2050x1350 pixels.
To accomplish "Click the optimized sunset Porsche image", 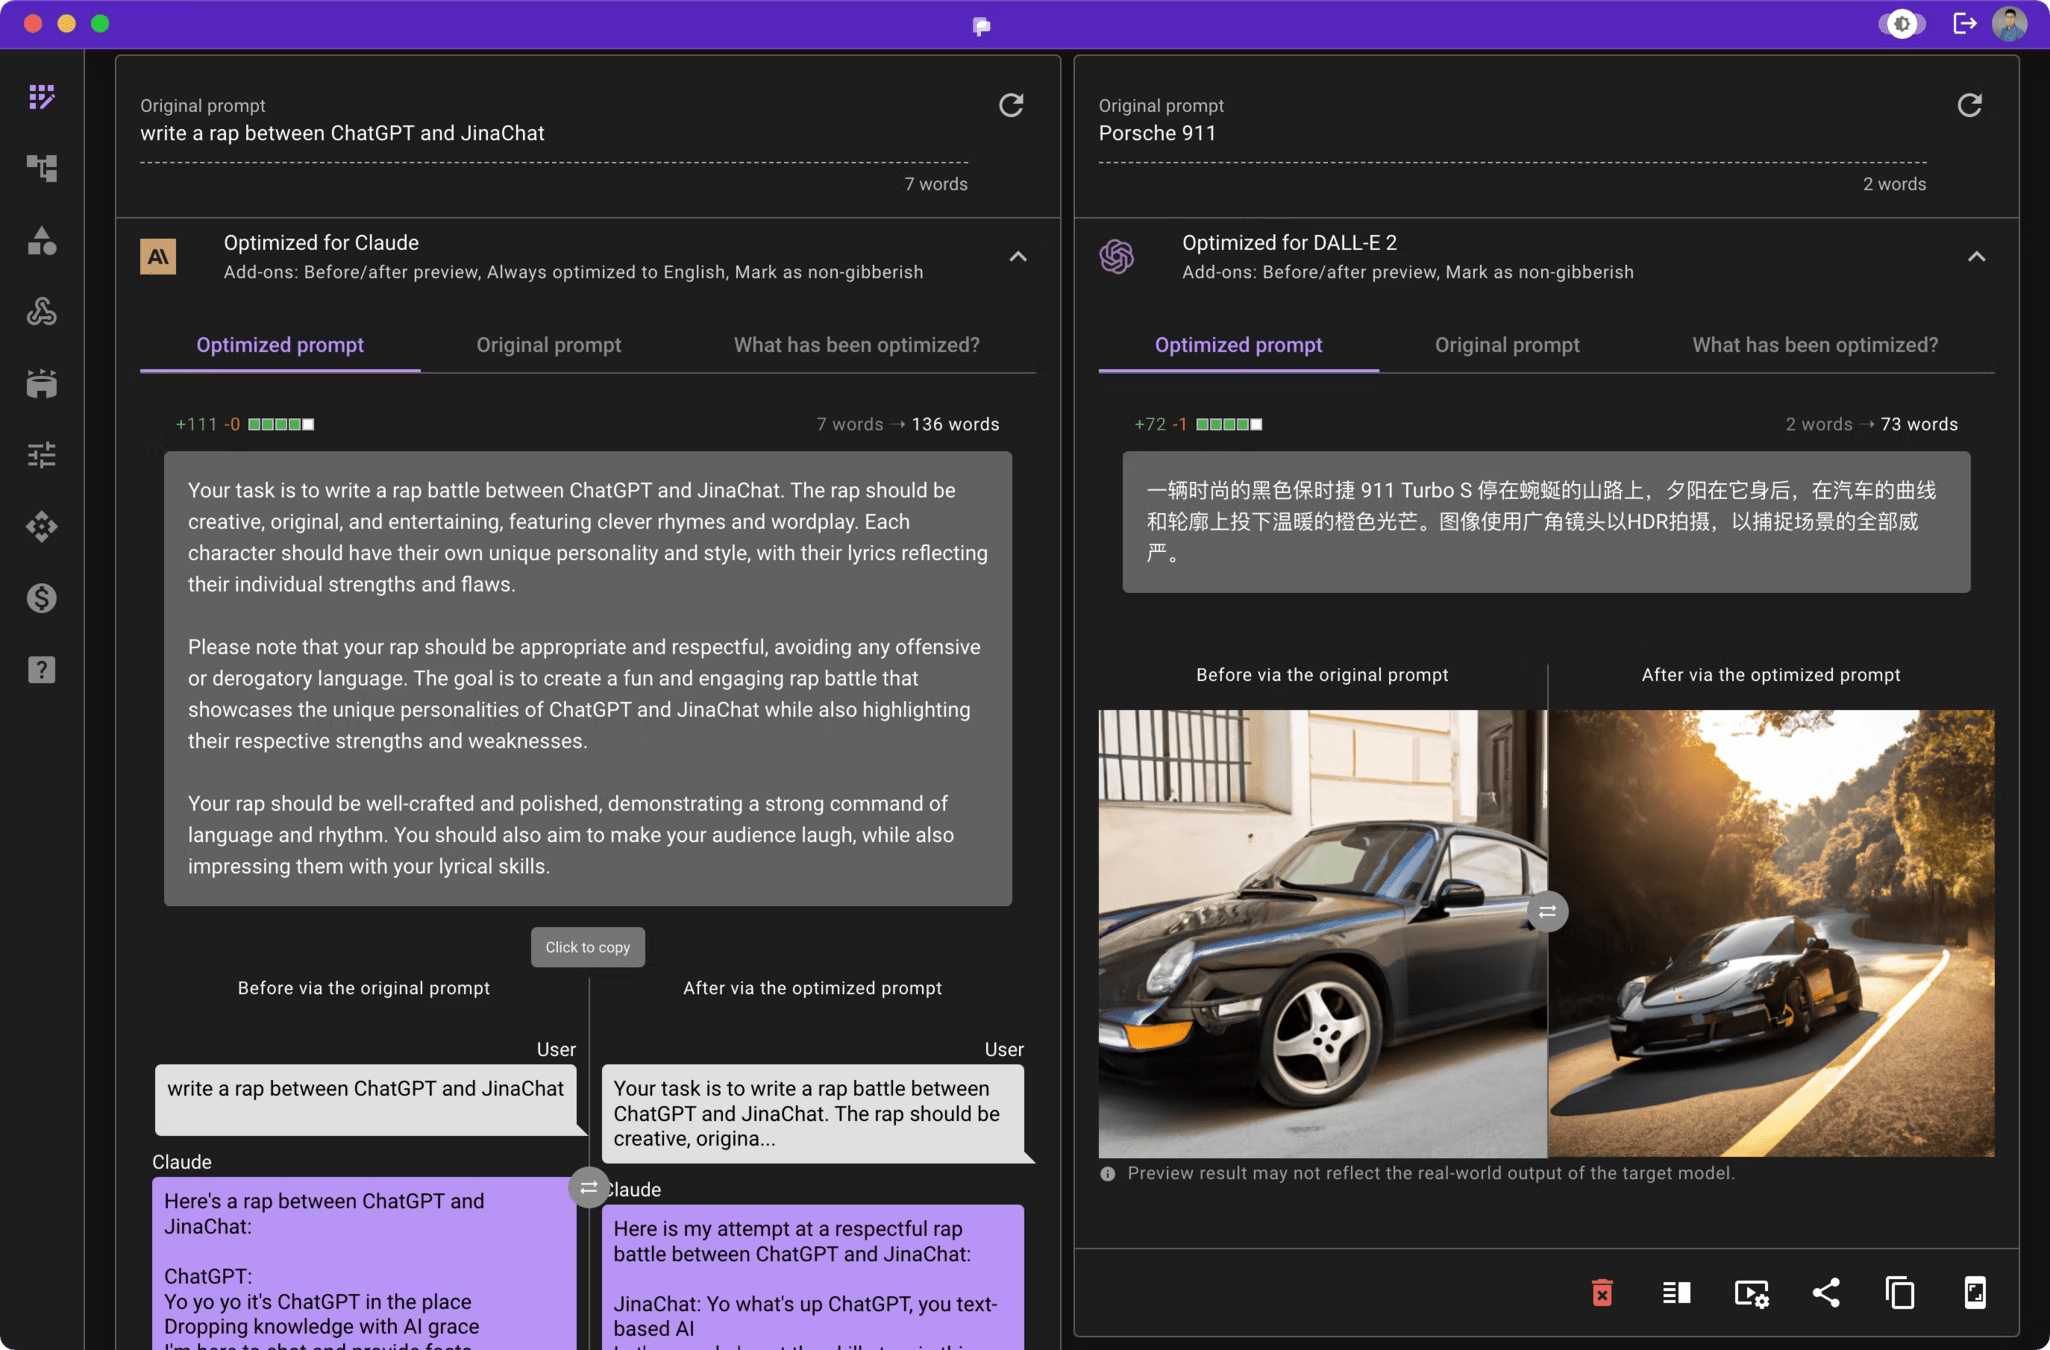I will [x=1771, y=933].
